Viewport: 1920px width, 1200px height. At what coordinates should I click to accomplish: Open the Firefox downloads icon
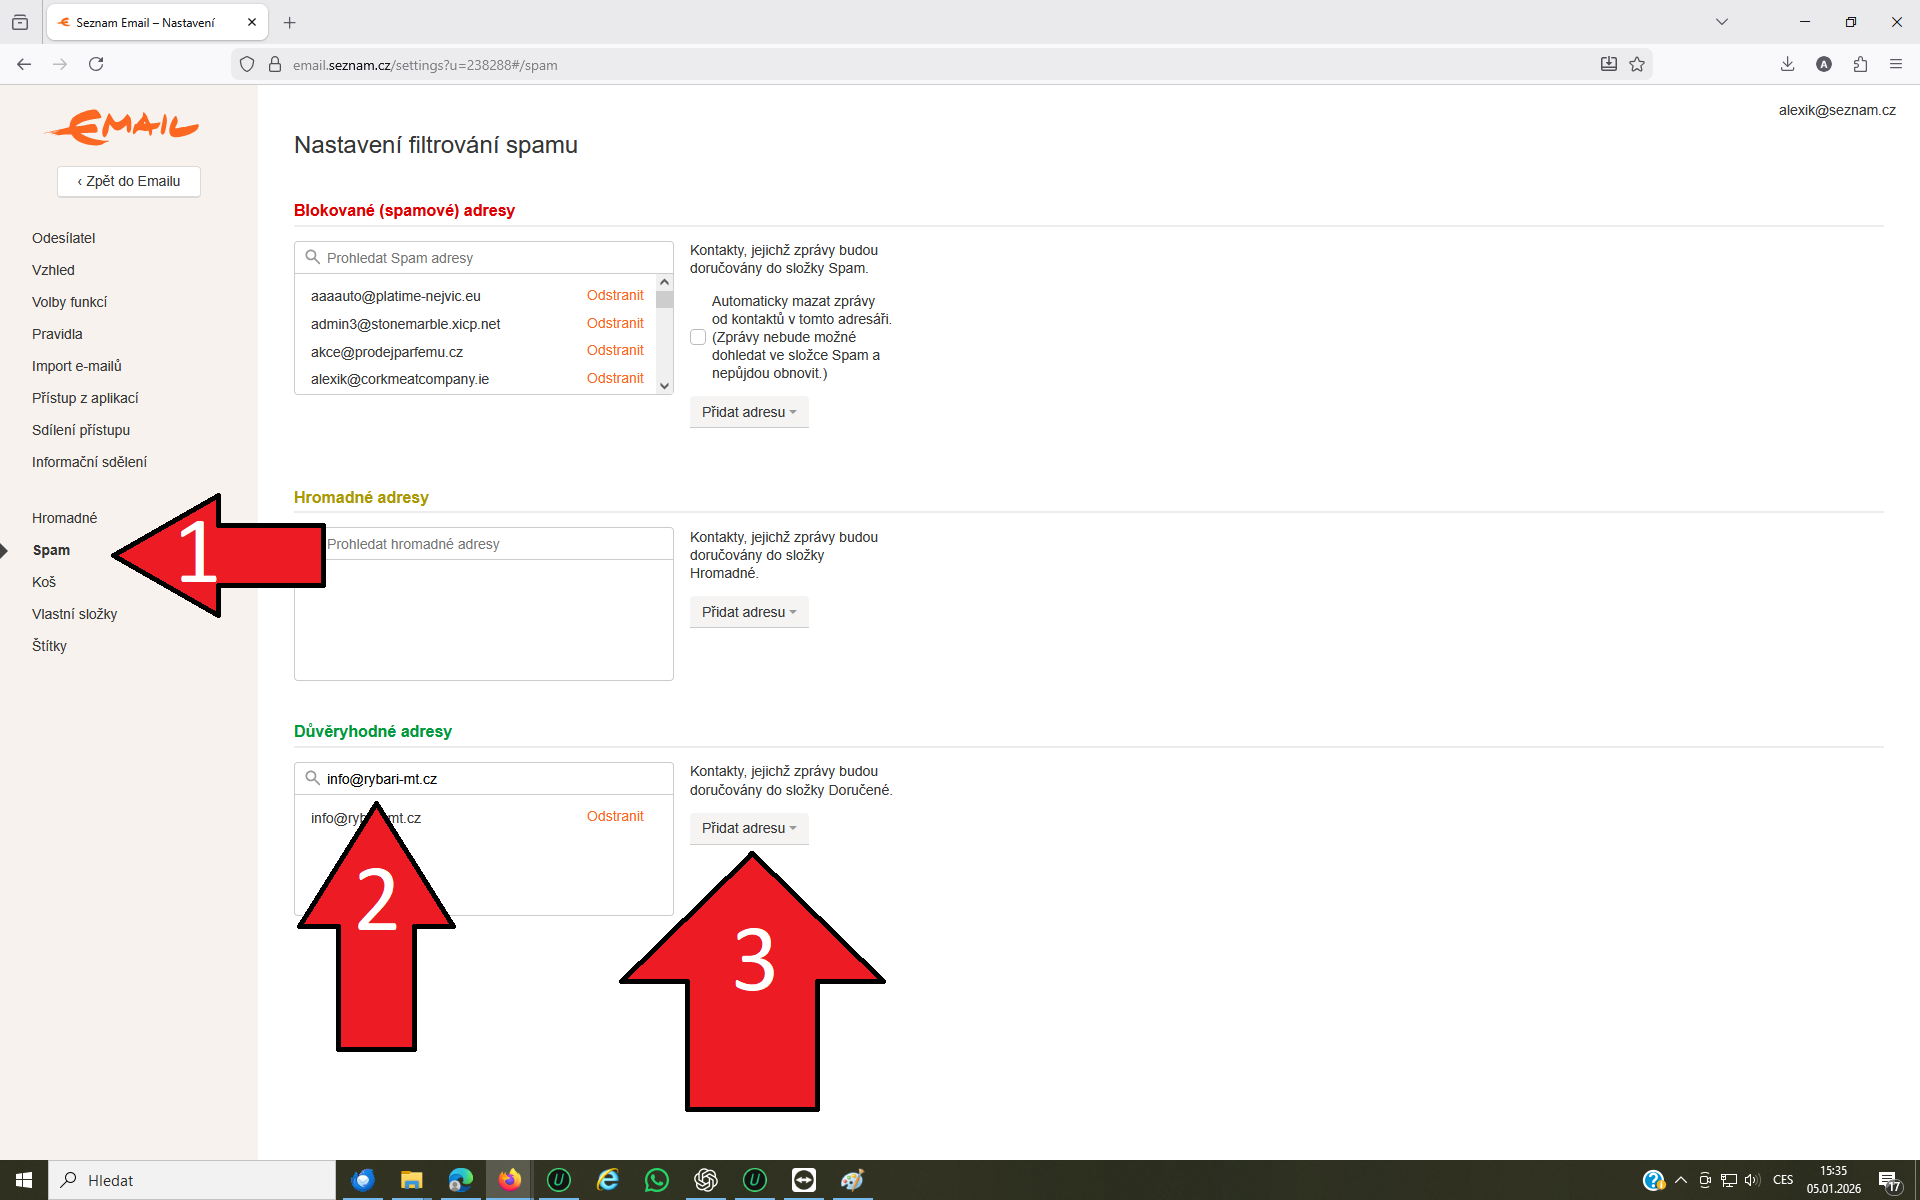pos(1787,64)
